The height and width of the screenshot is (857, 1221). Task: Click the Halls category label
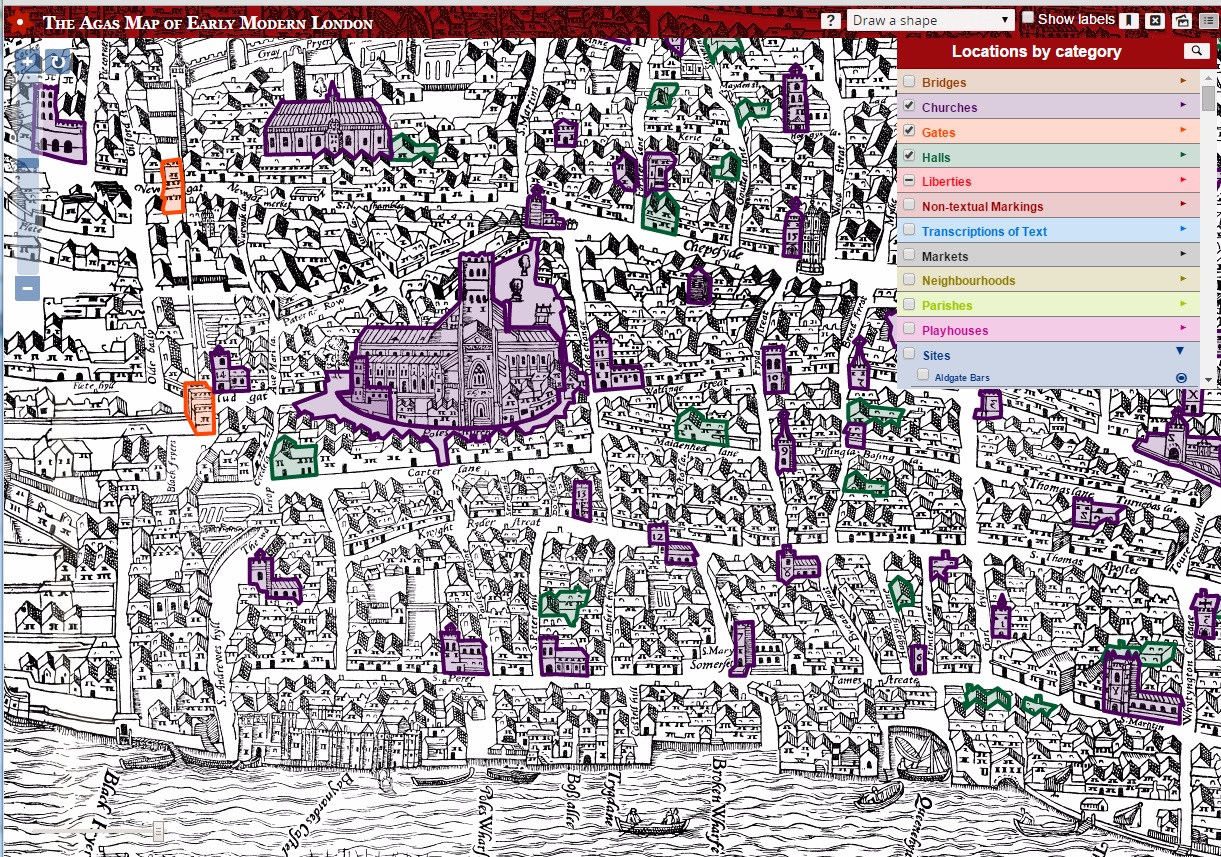[936, 157]
